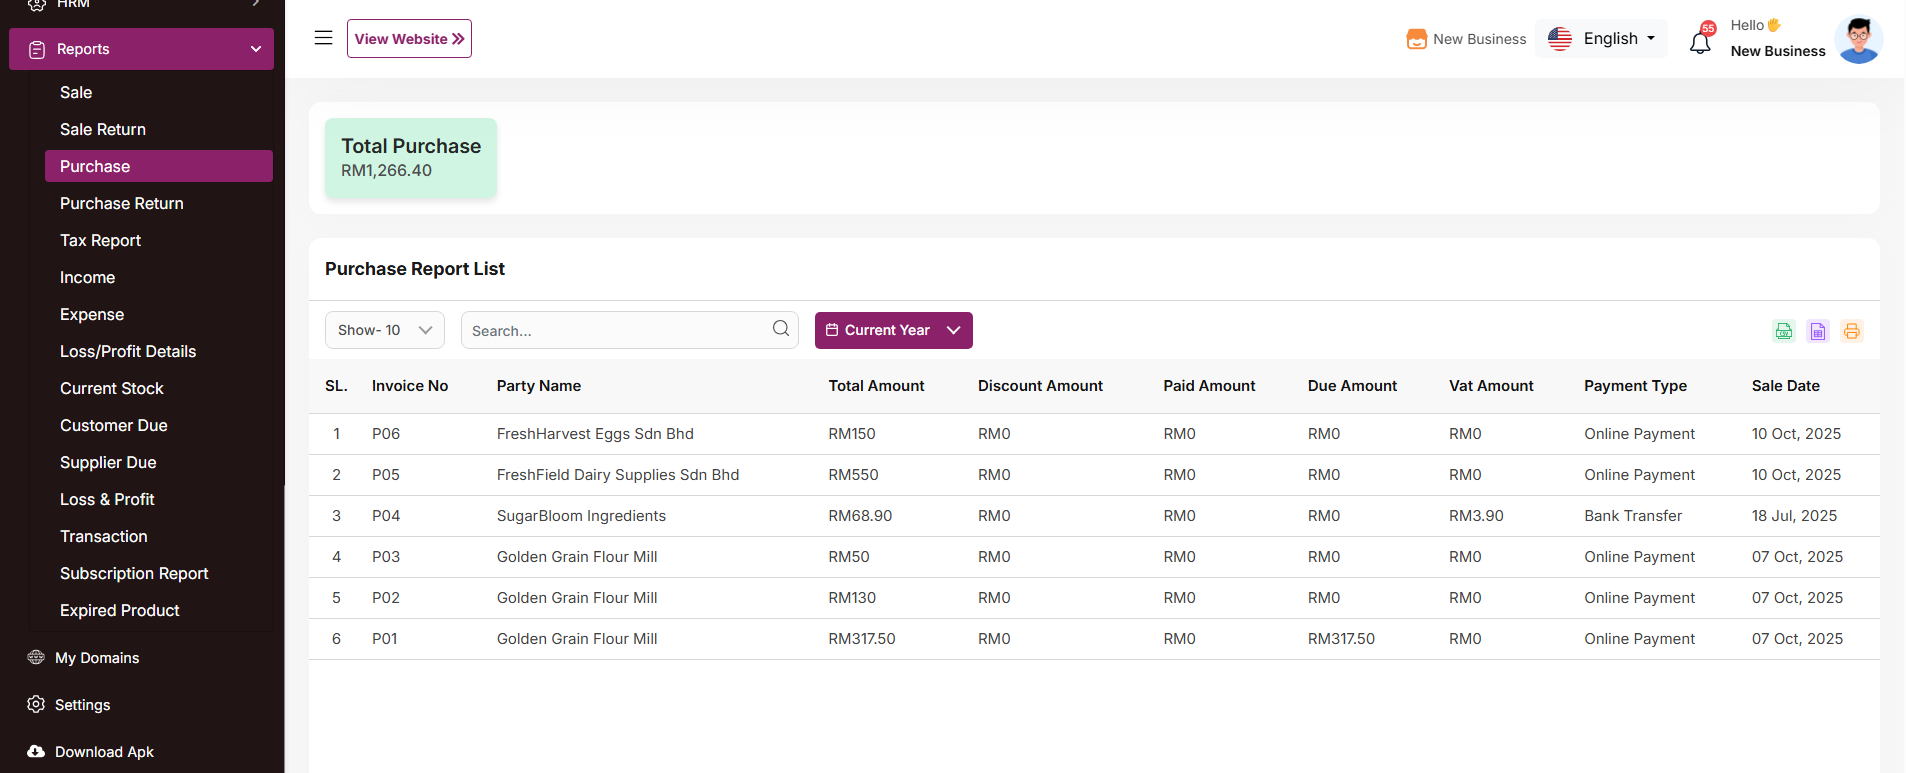Expand the Current Year date filter
Viewport: 1906px width, 773px height.
tap(893, 330)
